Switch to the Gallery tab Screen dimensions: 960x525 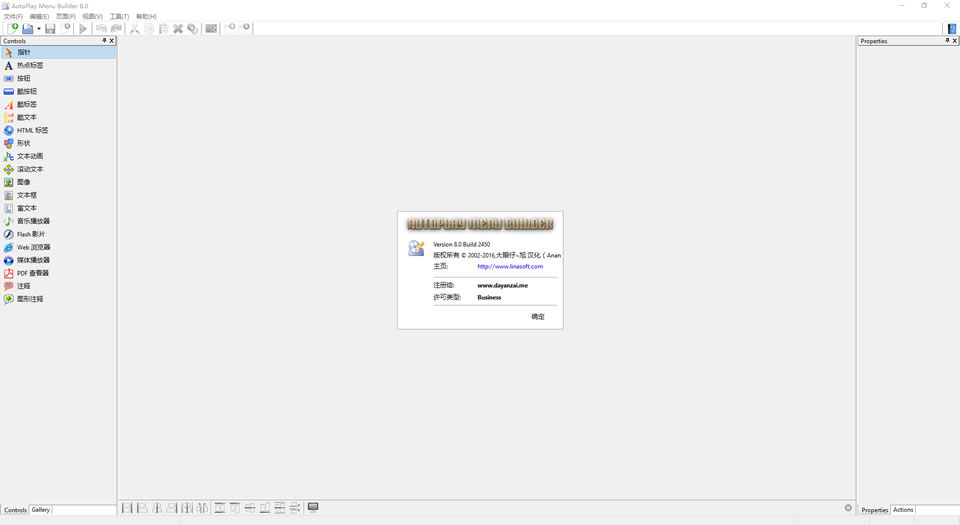[x=40, y=509]
